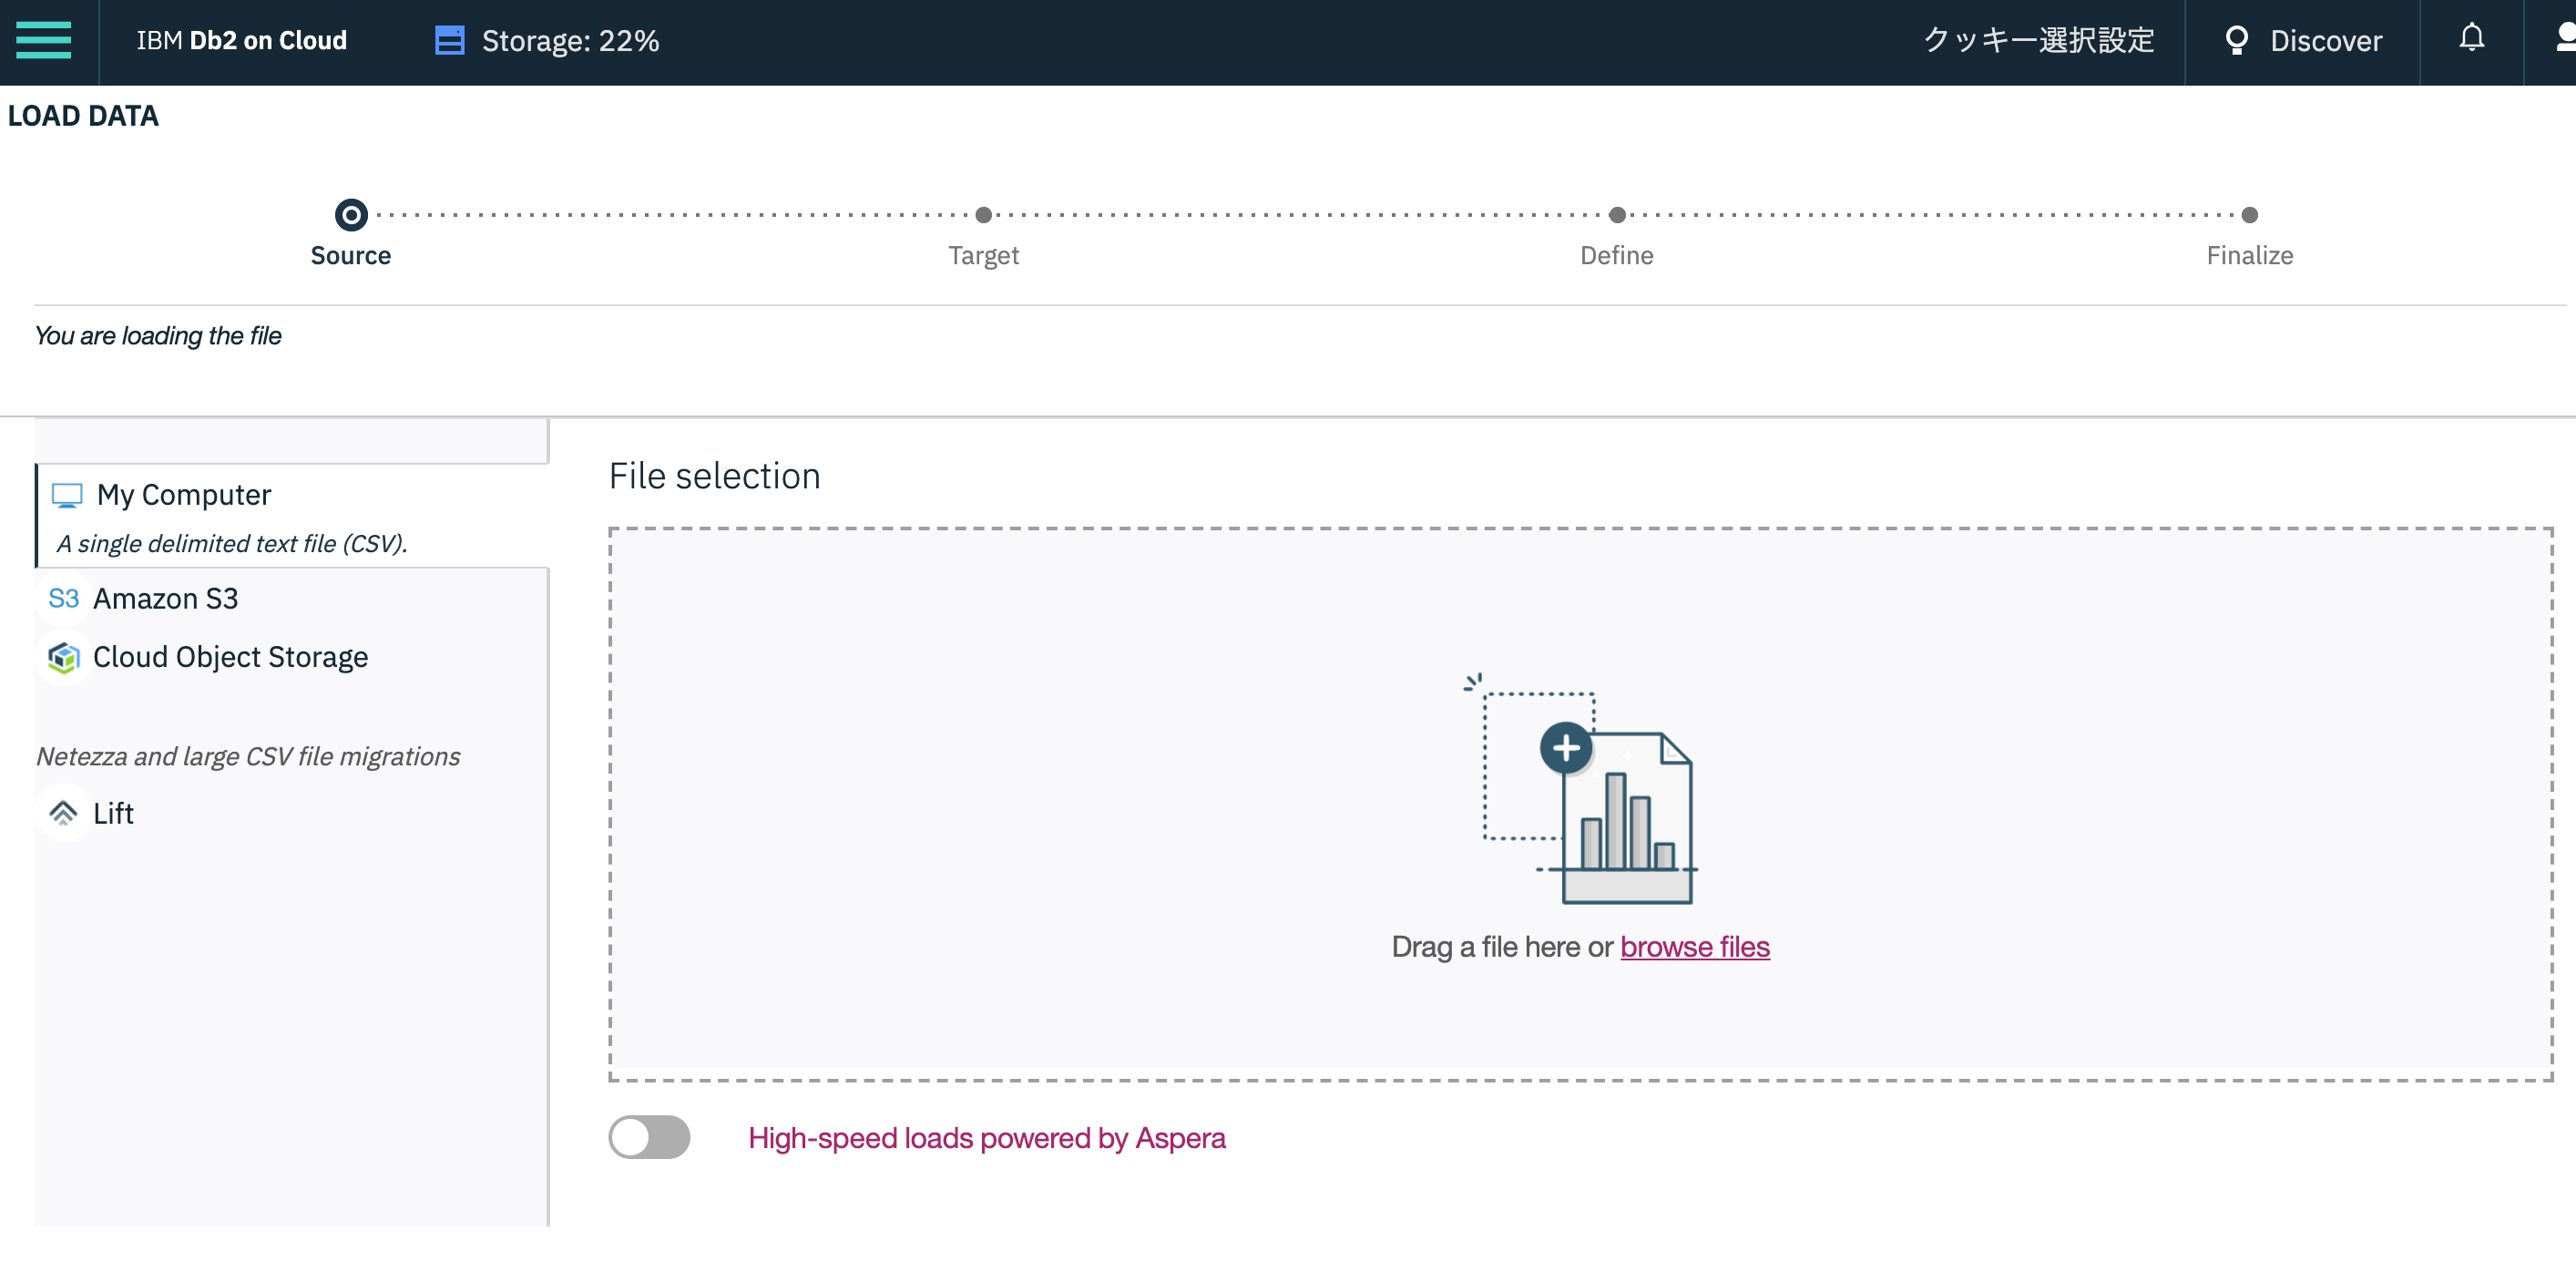This screenshot has width=2576, height=1272.
Task: Click the Storage: 22% indicator
Action: [x=570, y=40]
